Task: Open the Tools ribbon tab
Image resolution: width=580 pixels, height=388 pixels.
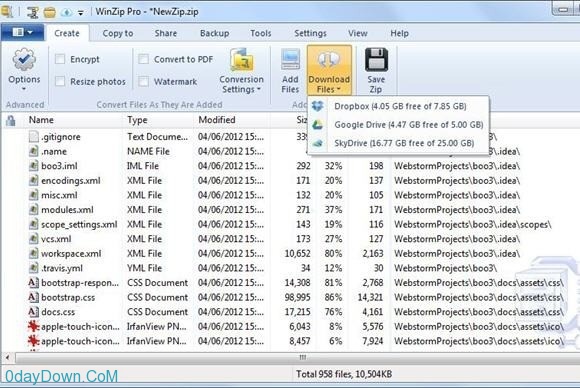Action: click(261, 33)
